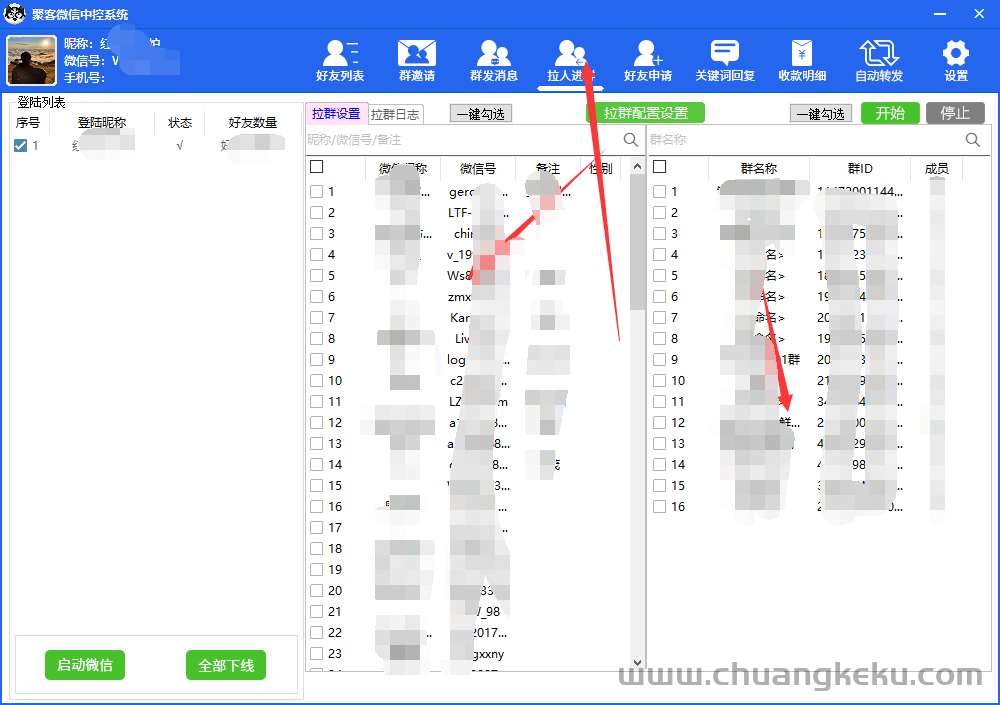Click the panda app logo in title bar
Screen dimensions: 1000x705
tap(15, 13)
